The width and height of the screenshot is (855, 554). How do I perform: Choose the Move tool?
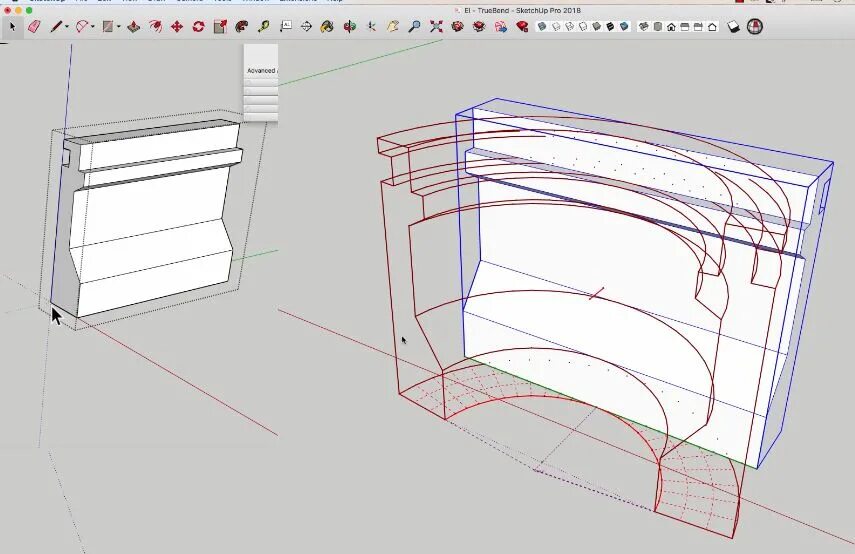[x=177, y=26]
